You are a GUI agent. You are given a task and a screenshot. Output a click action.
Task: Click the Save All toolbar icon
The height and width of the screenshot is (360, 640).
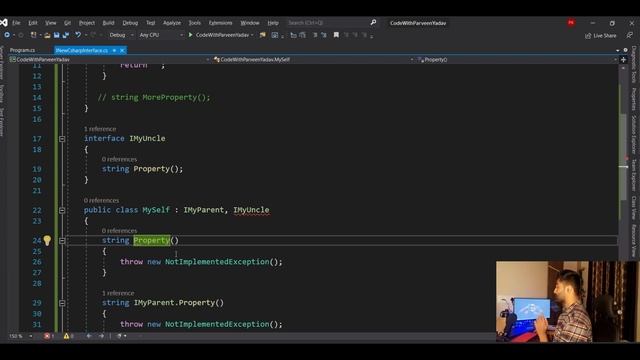click(65, 36)
